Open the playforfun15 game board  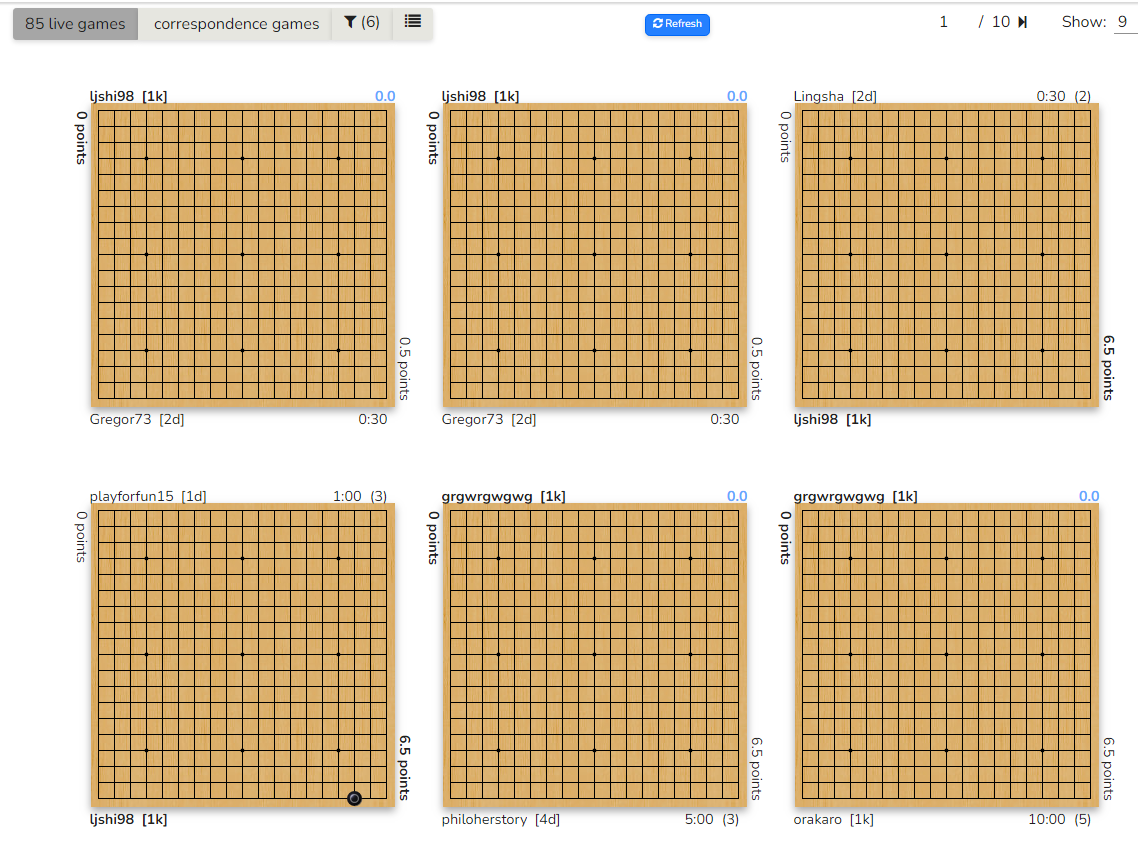[242, 655]
